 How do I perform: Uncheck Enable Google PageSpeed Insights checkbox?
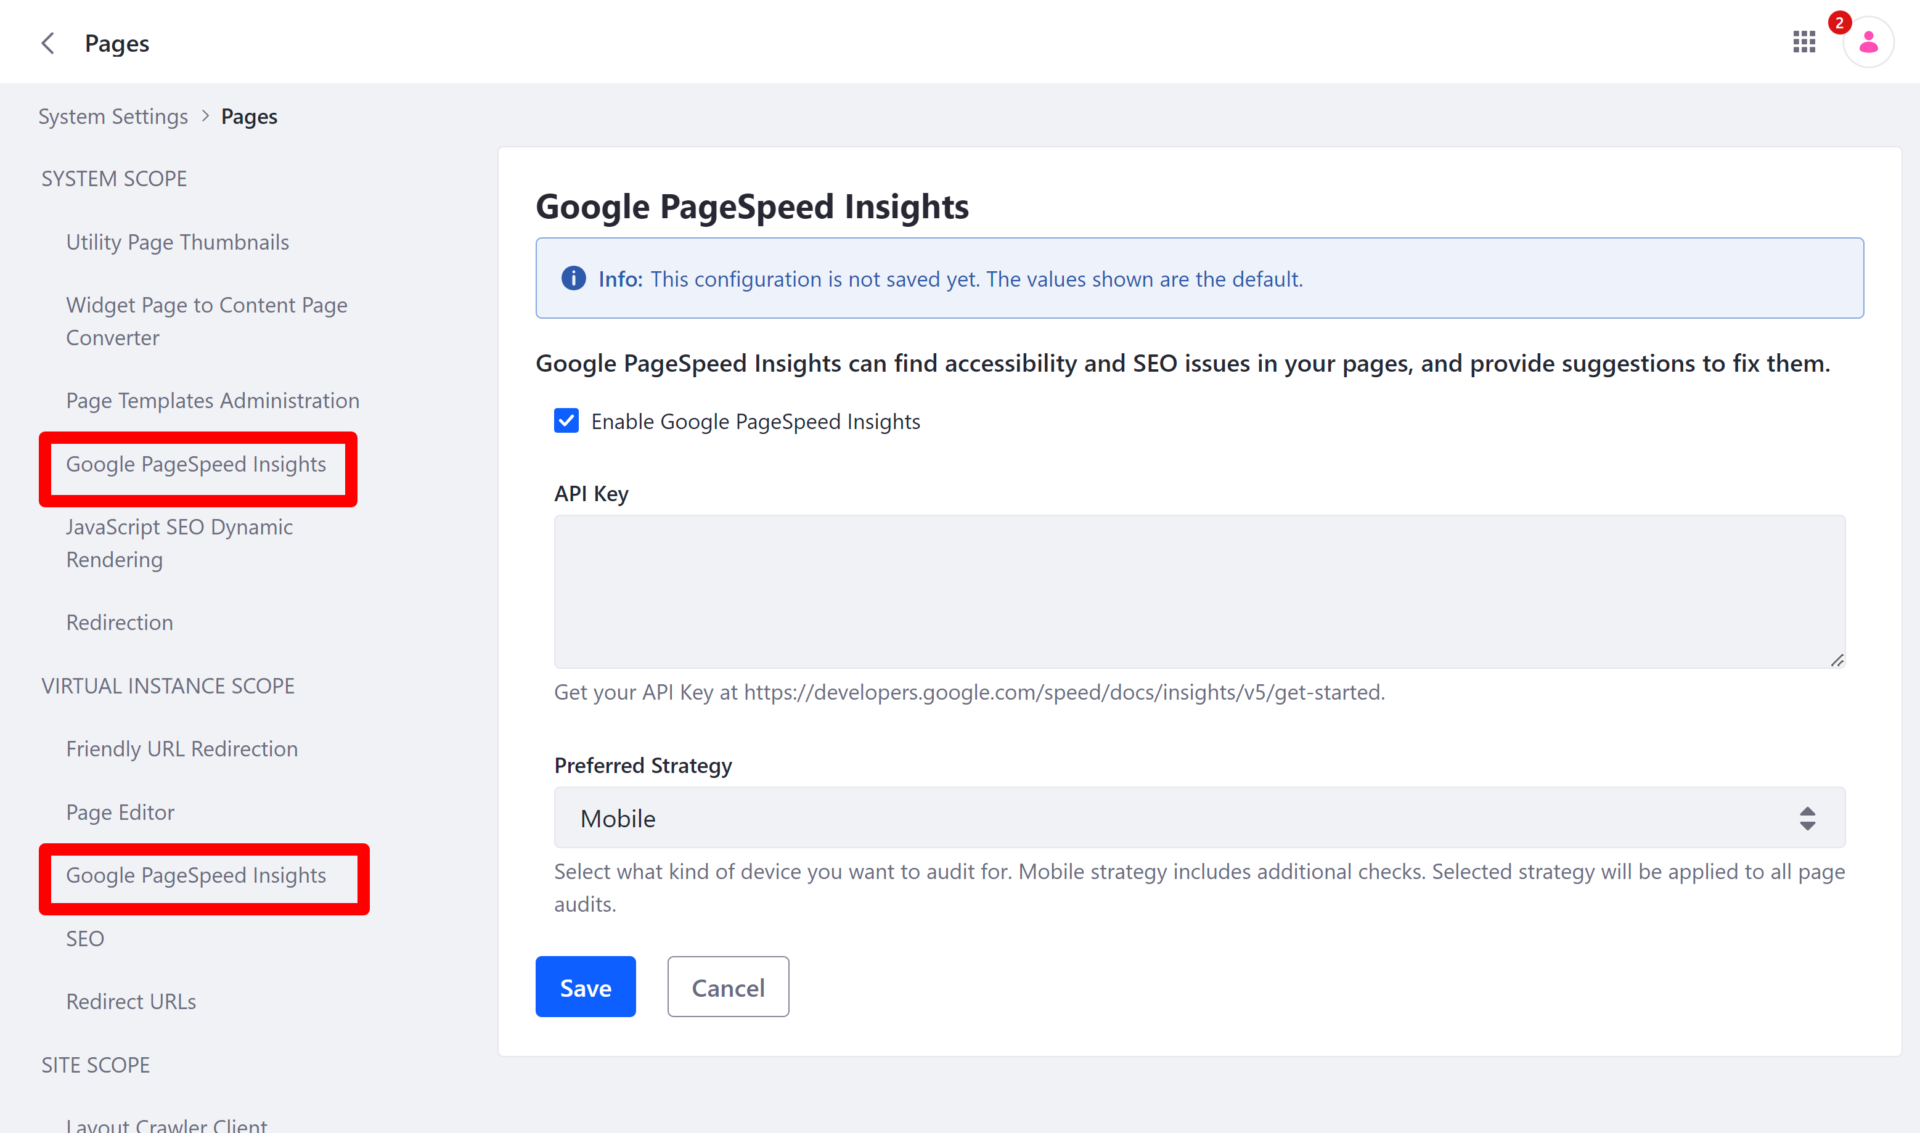(566, 421)
